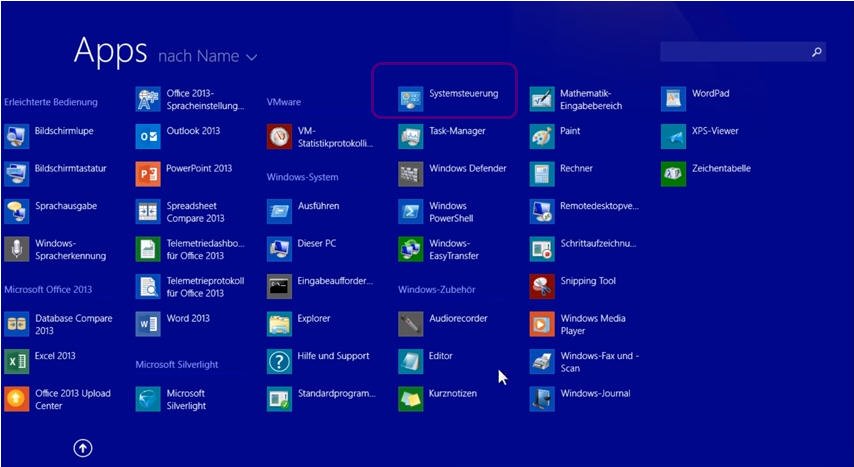Open Hilfe und Support question-mark icon

click(279, 362)
